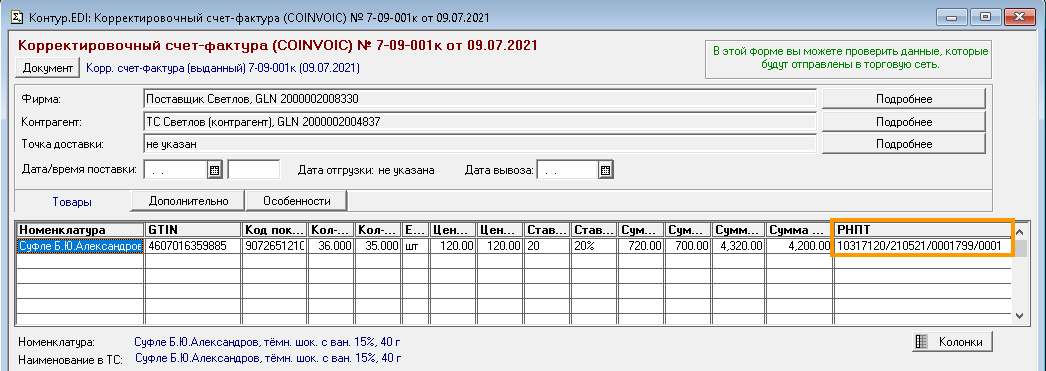Open calendar picker for Дата вывоза
Image resolution: width=1046 pixels, height=371 pixels.
pos(605,170)
